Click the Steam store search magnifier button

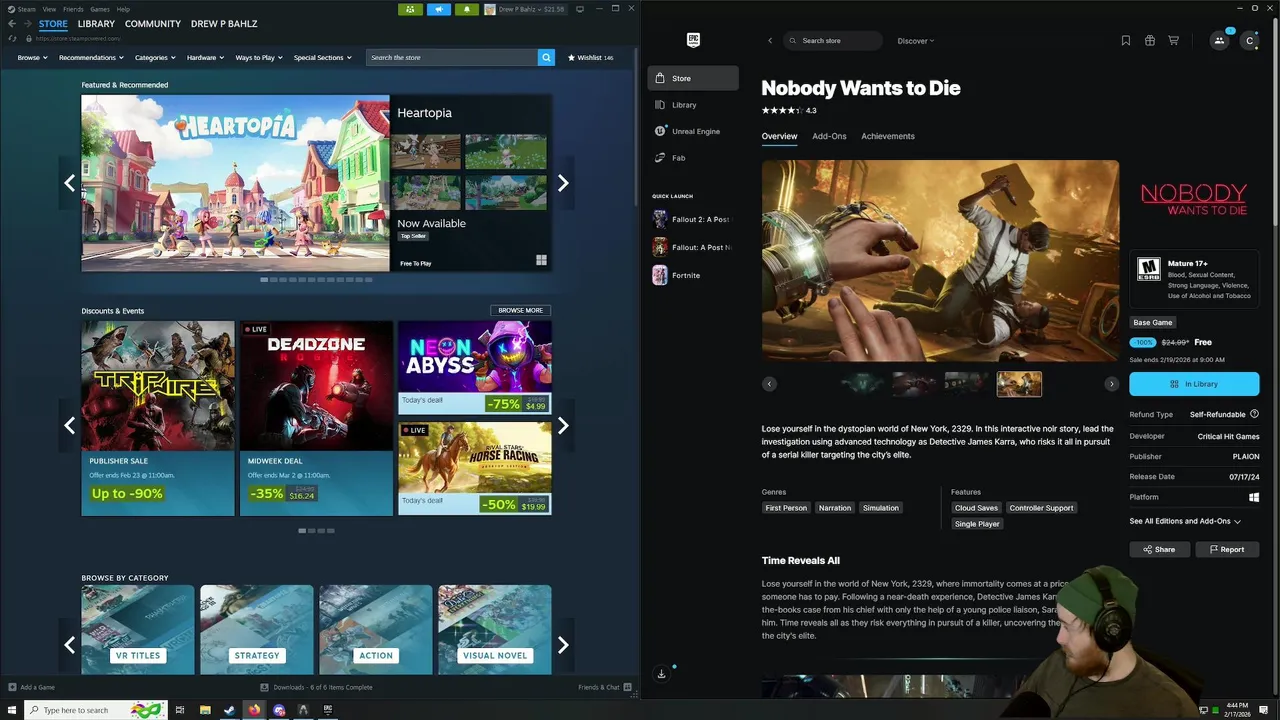pos(546,58)
